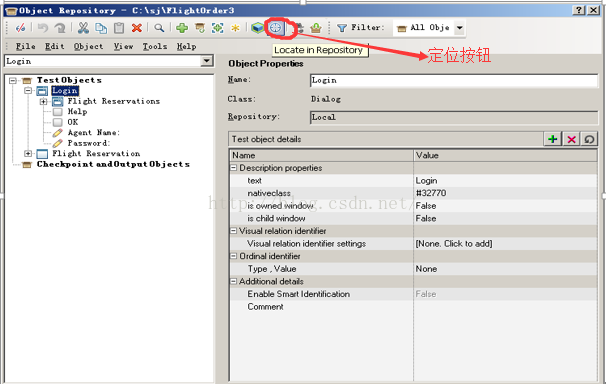Click the Locate in Repository icon
The width and height of the screenshot is (606, 384).
276,28
